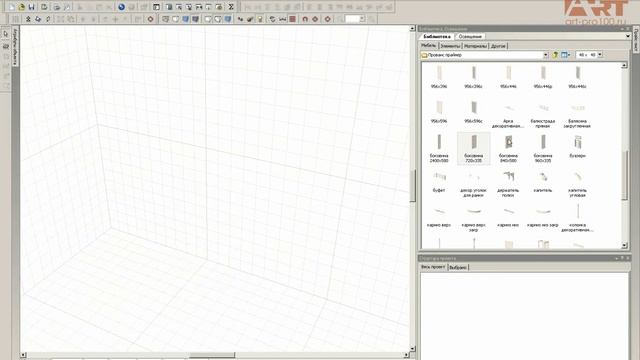Select the Бузери library item
This screenshot has width=640, height=360.
[578, 147]
